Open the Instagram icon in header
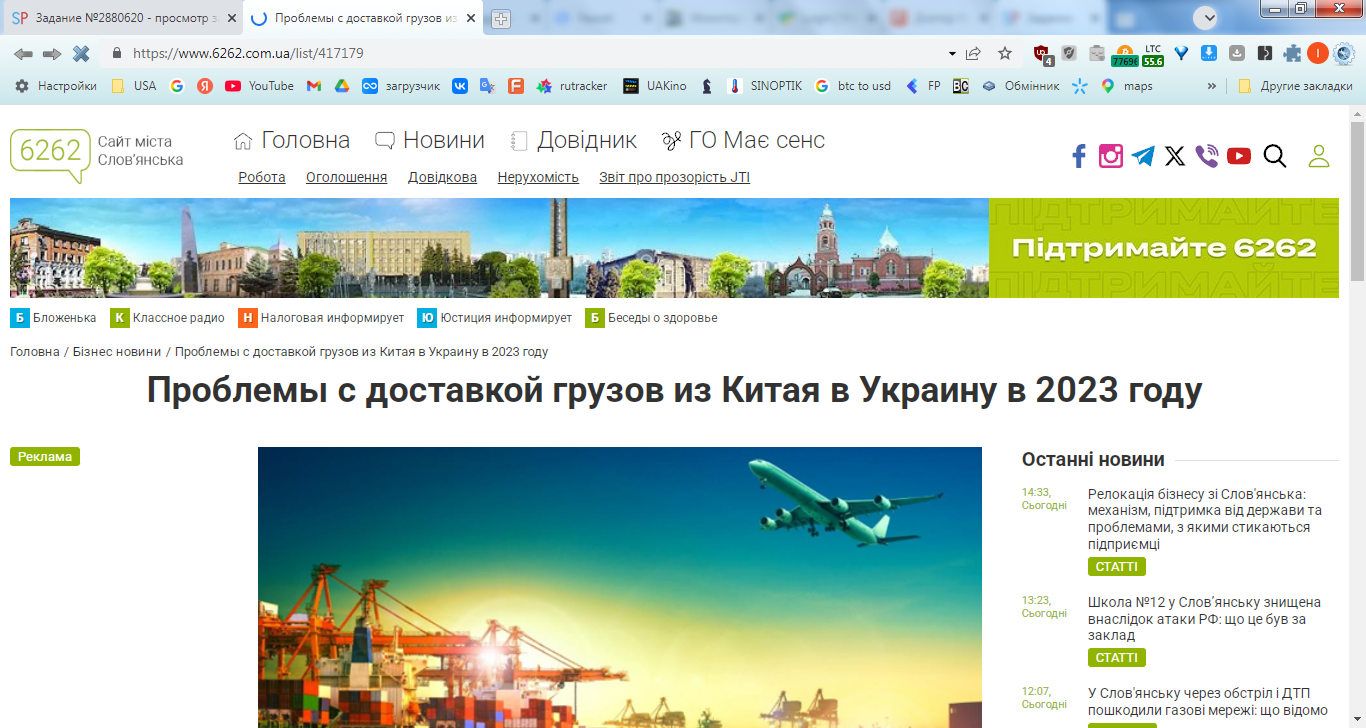1366x728 pixels. pos(1111,156)
